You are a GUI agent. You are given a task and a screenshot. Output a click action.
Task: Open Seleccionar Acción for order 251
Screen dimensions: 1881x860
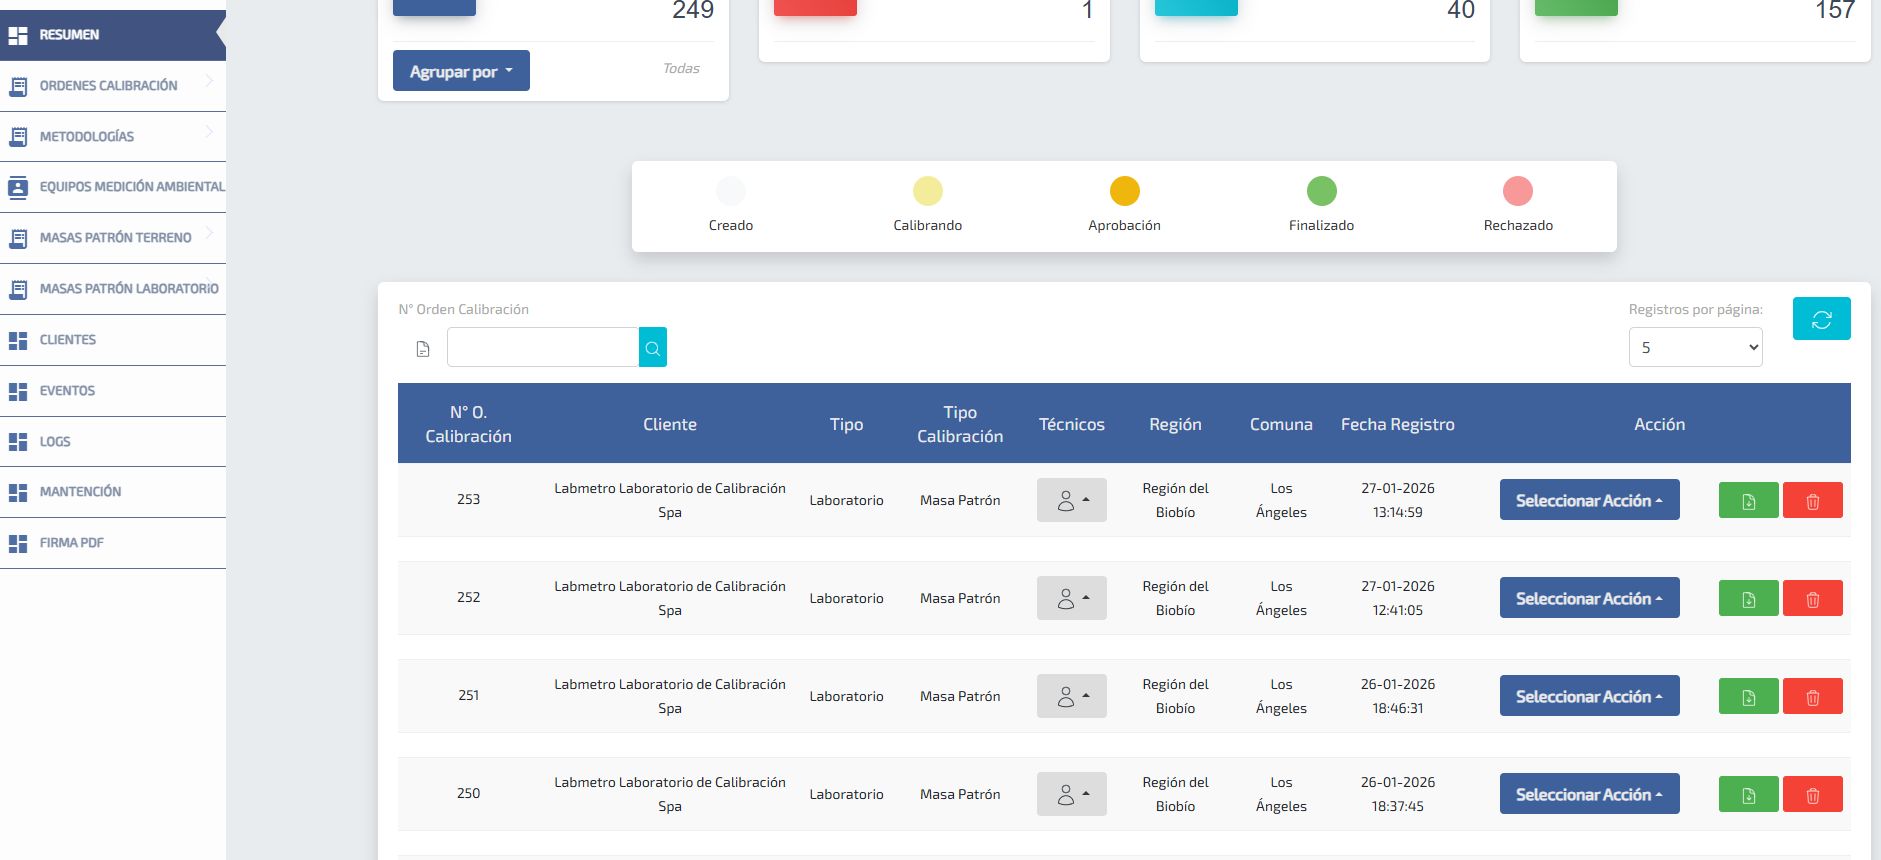(1589, 696)
